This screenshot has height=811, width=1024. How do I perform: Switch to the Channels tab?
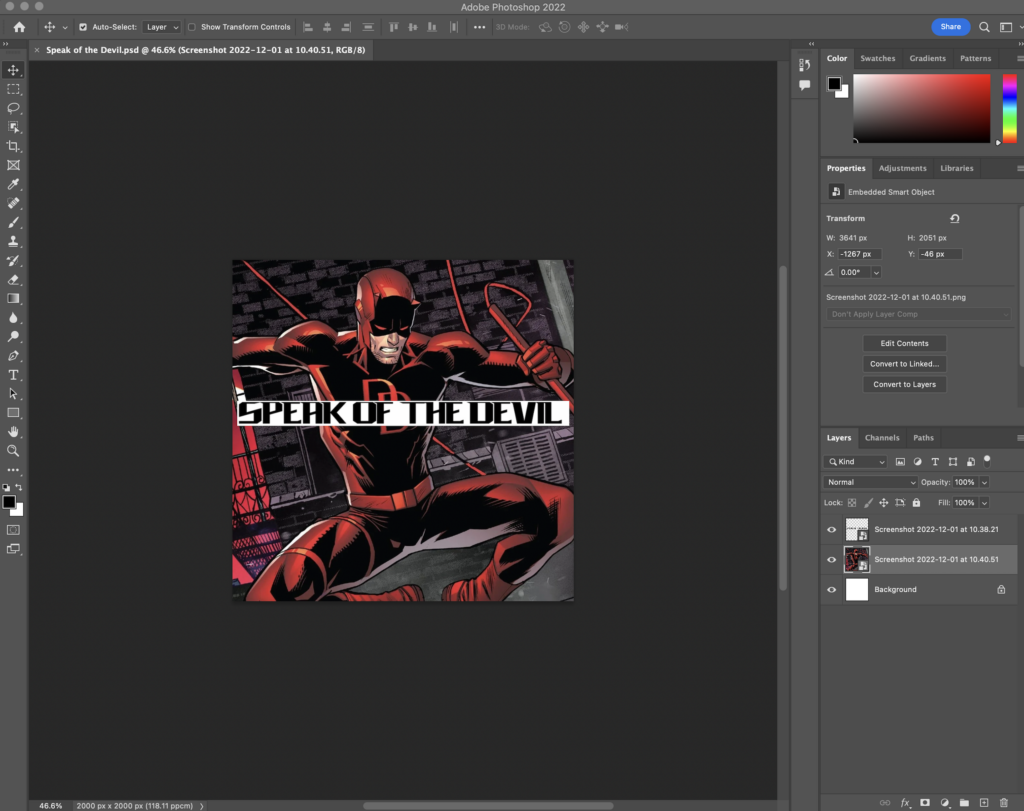(x=882, y=438)
